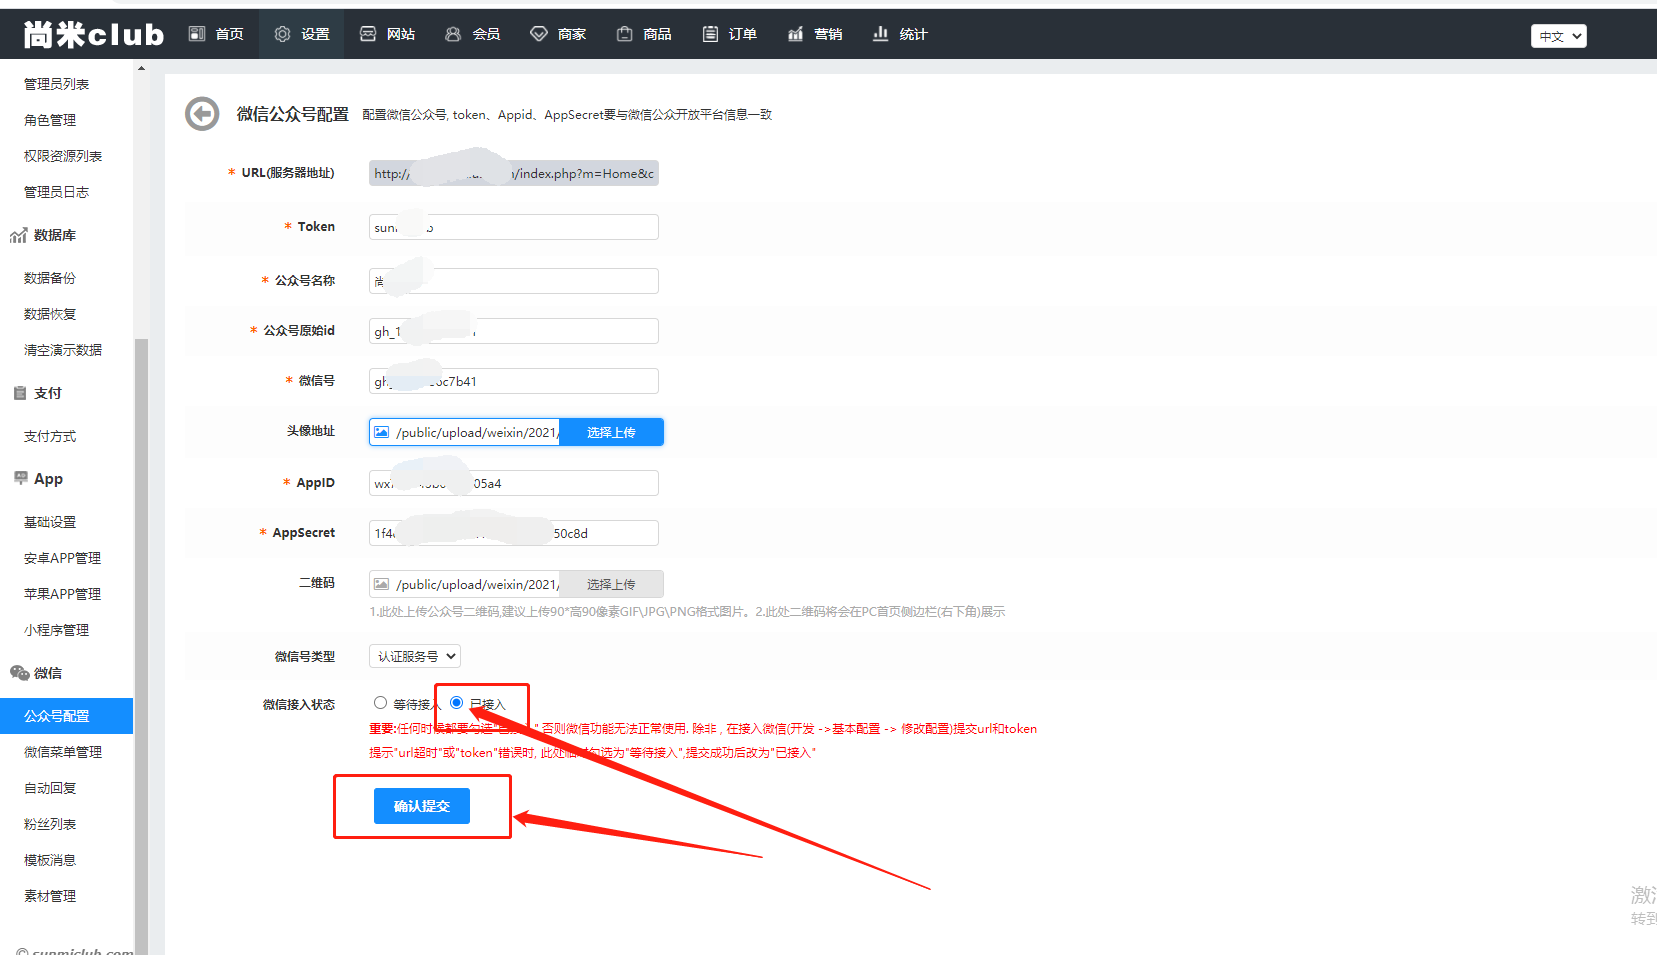Select the 已接入 radio button
Image resolution: width=1657 pixels, height=955 pixels.
pyautogui.click(x=457, y=703)
